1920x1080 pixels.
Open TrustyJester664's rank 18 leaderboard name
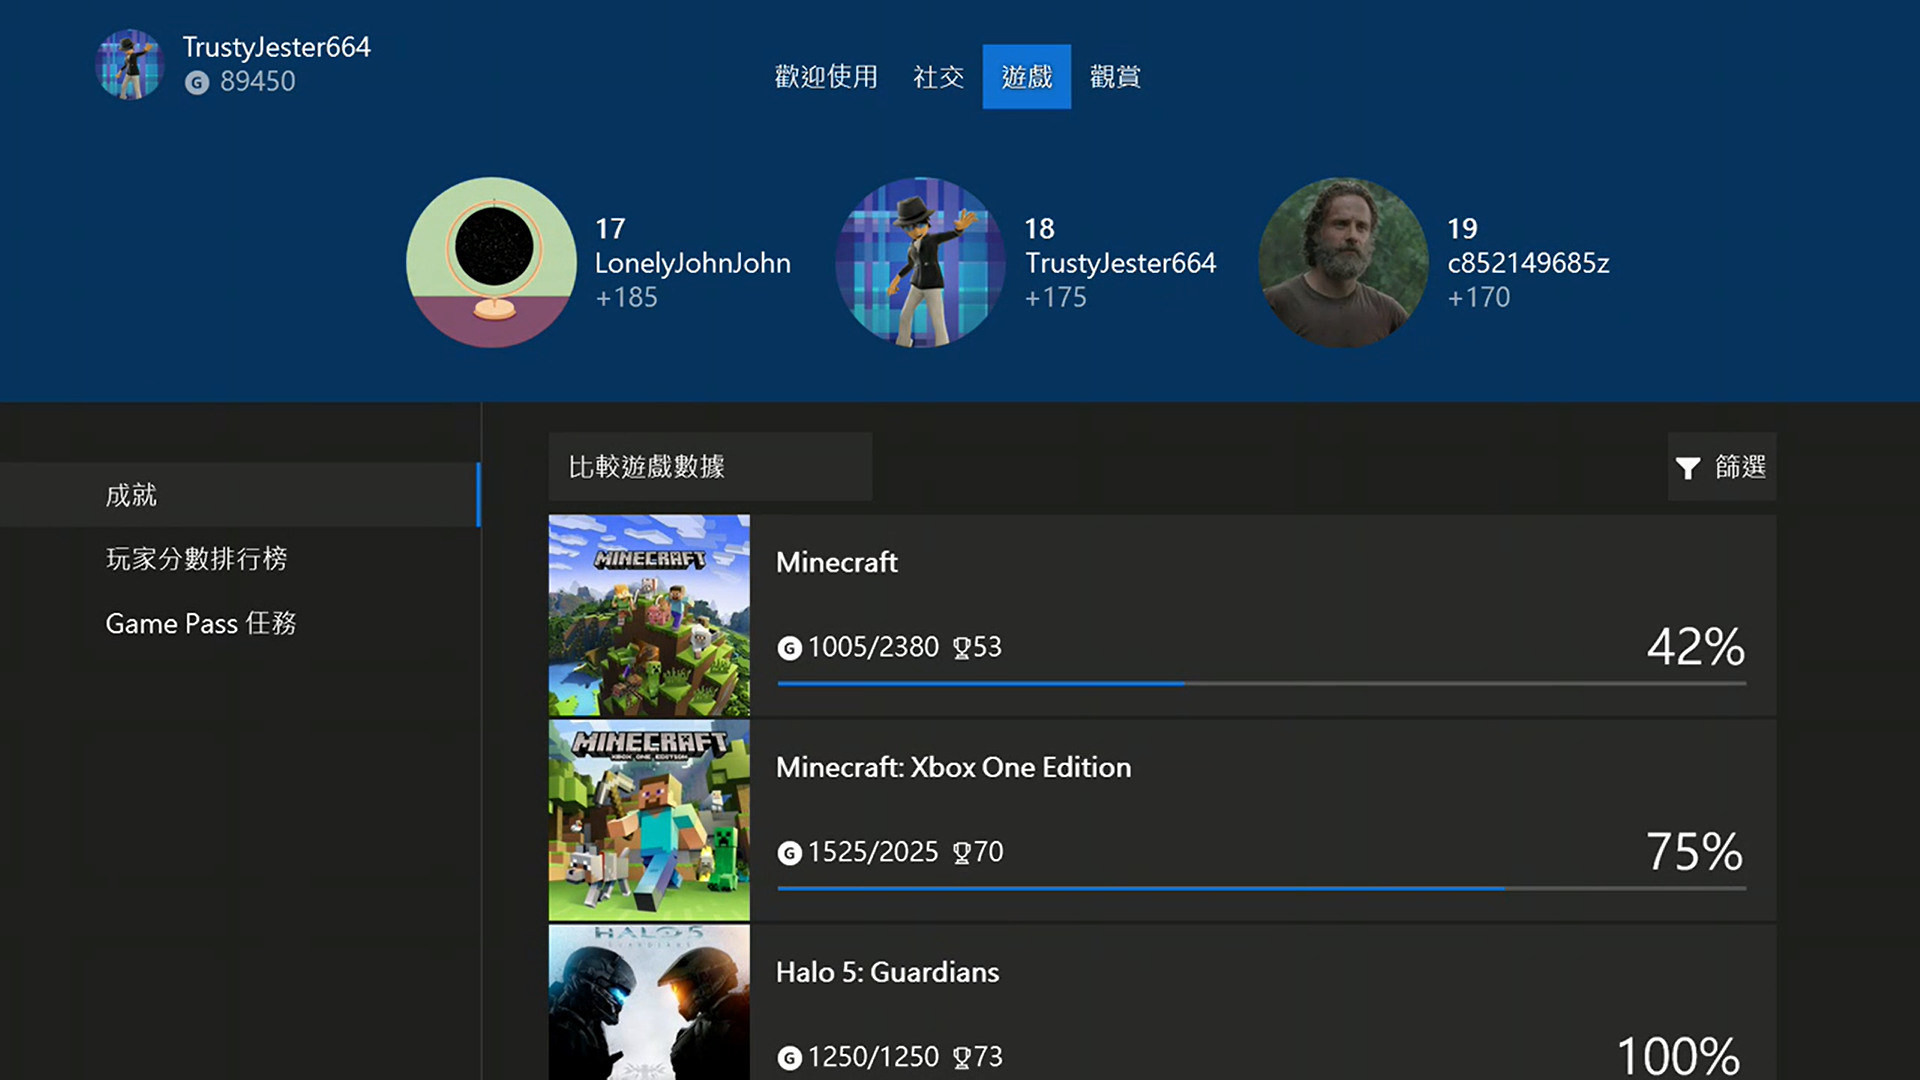tap(1120, 263)
